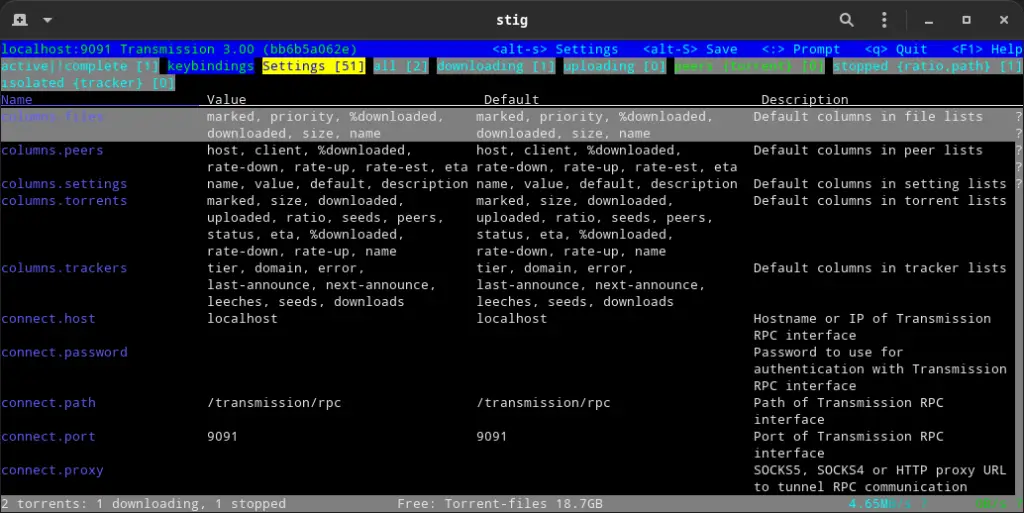Click the '<F1> Help' shortcut hint
1024x513 pixels.
pyautogui.click(x=987, y=49)
